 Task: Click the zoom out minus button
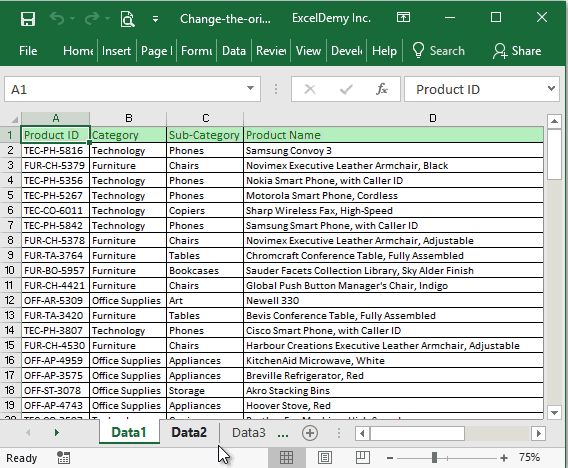click(390, 458)
